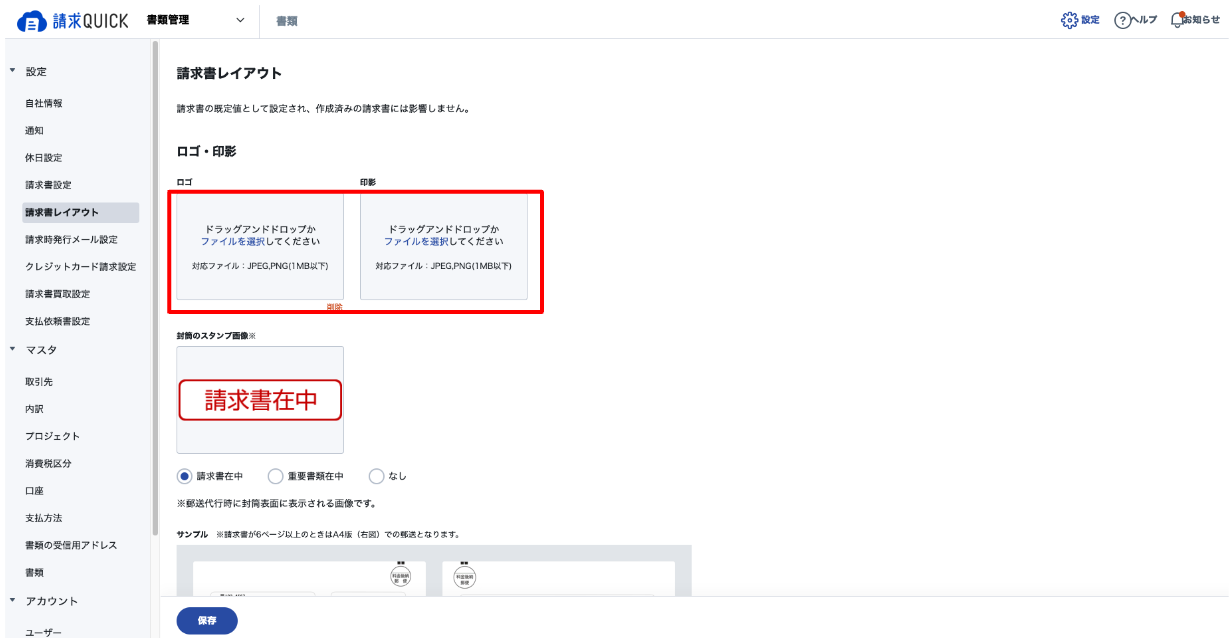Open 請求書設定 in sidebar
Viewport: 1231px width, 638px height.
pyautogui.click(x=48, y=185)
